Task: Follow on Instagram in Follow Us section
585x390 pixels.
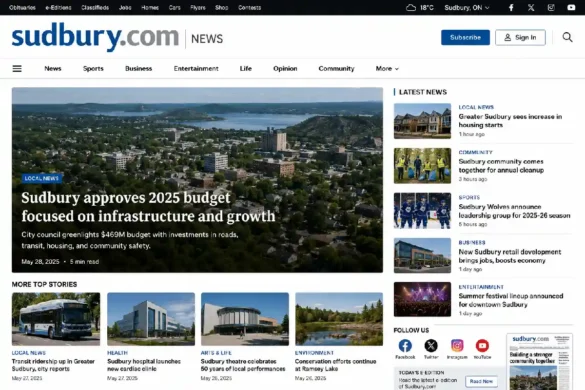Action: pos(457,346)
